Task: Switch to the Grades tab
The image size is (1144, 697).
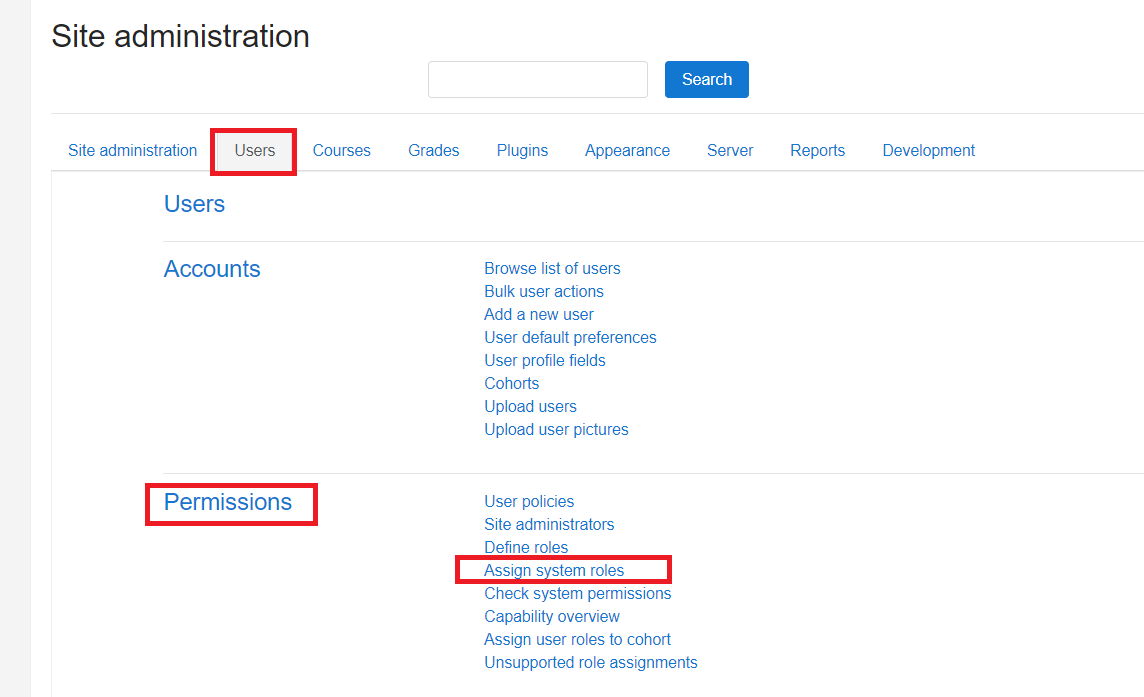Action: pyautogui.click(x=433, y=150)
